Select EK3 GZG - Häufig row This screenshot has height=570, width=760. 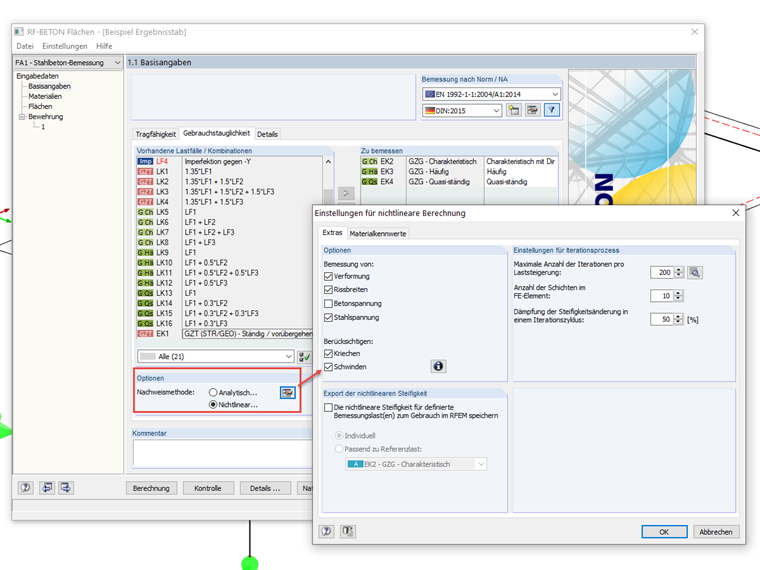point(459,172)
